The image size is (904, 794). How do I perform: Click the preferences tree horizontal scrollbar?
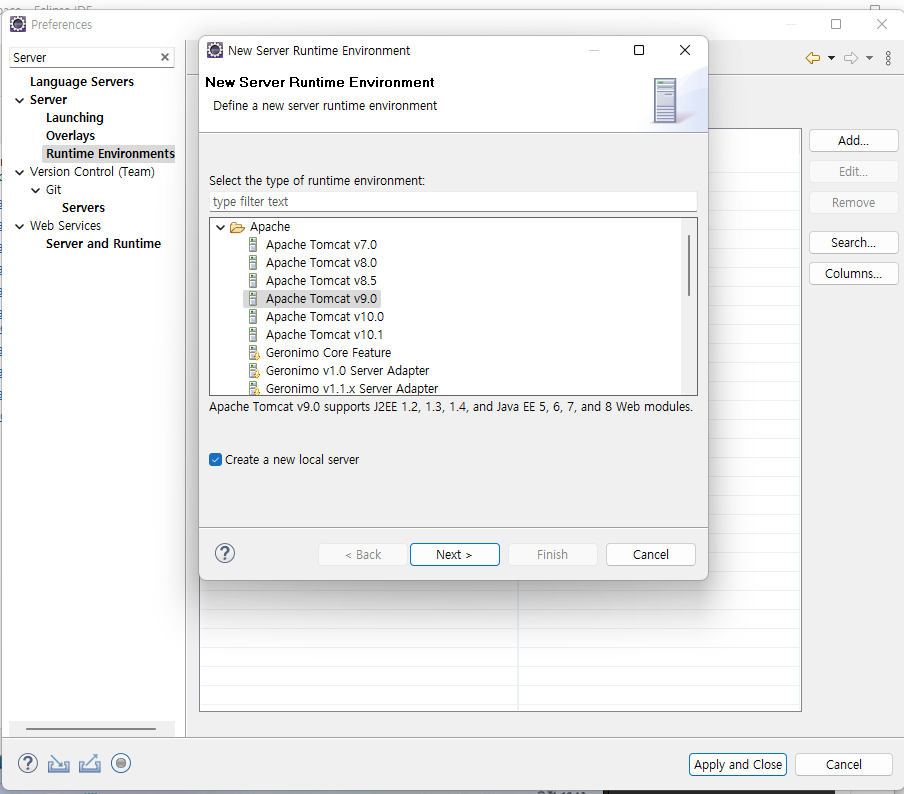[x=91, y=729]
